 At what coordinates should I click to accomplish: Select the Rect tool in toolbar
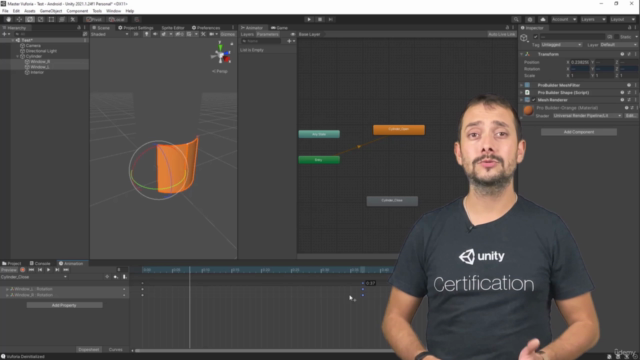[51, 19]
